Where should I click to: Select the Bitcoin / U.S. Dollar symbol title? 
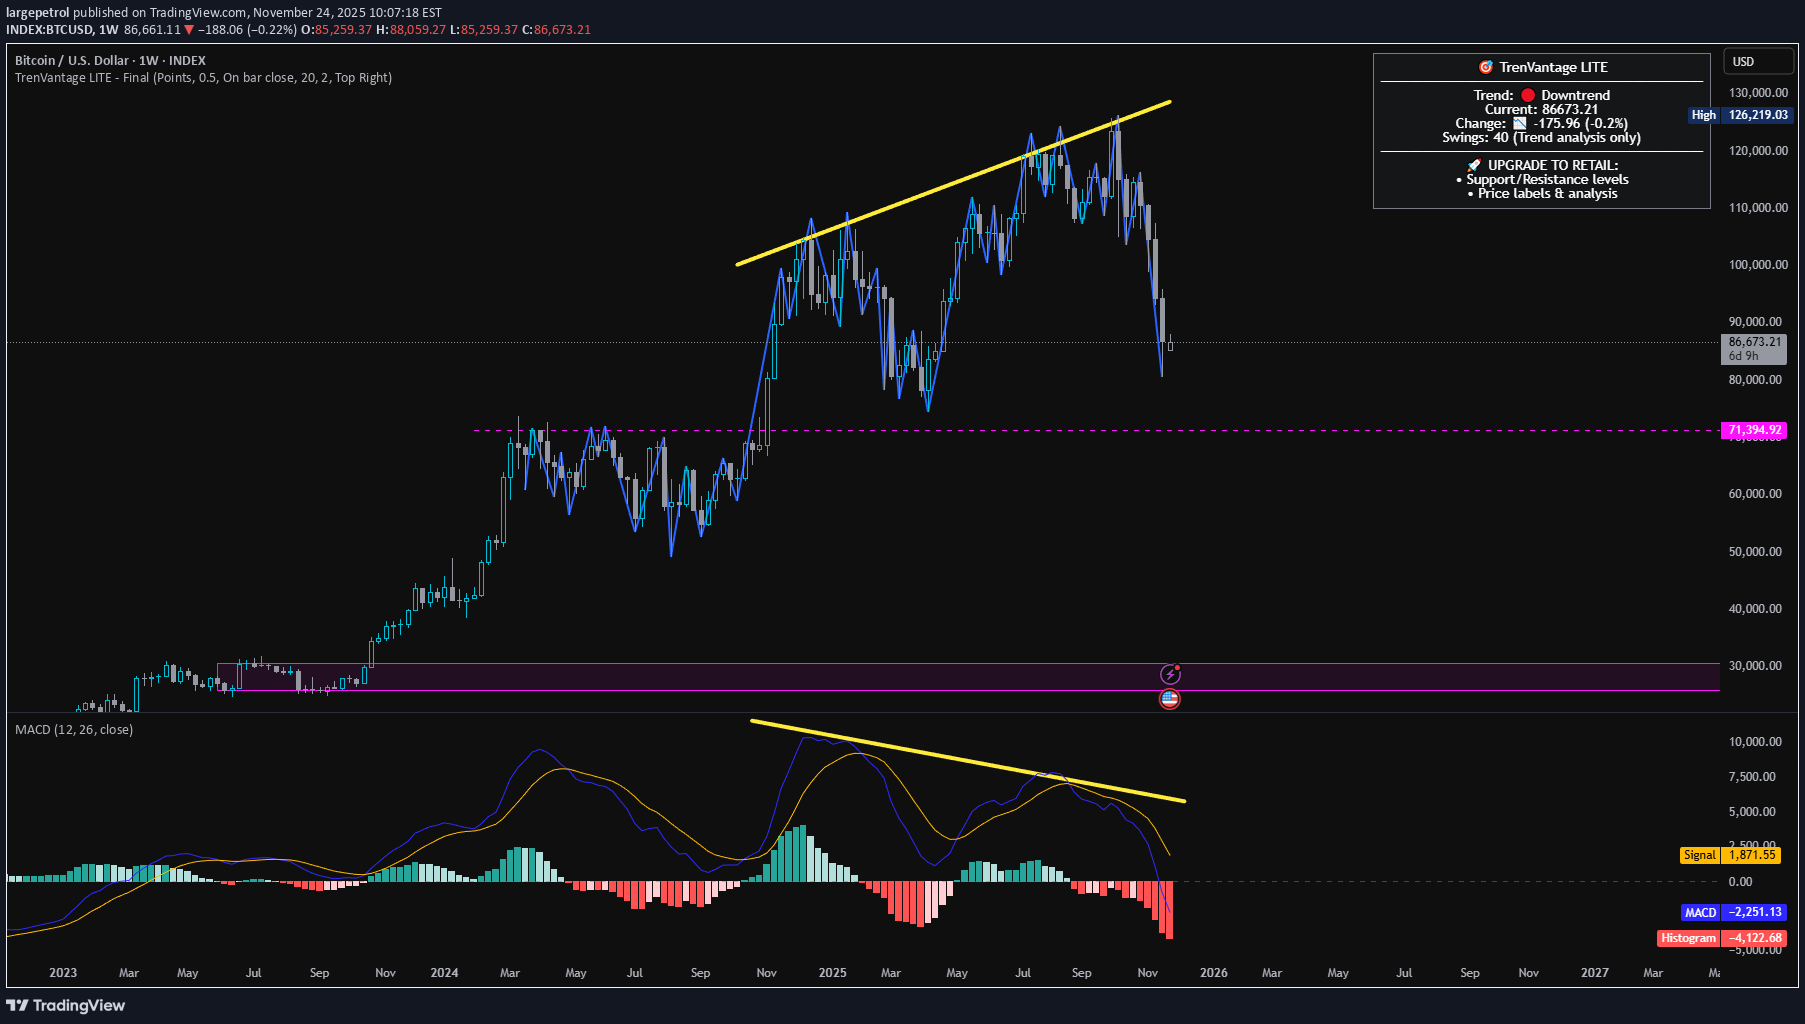point(110,61)
